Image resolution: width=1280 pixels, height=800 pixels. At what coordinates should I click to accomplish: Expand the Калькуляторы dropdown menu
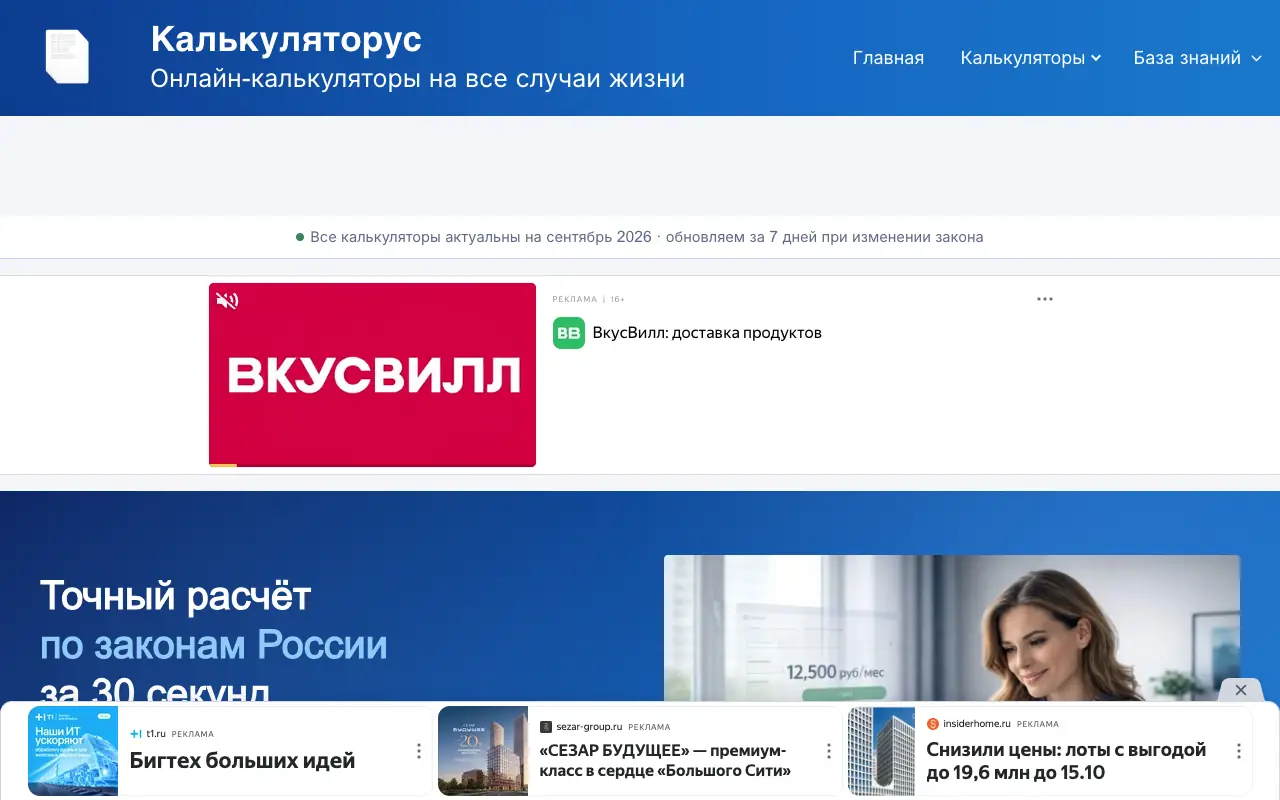(1030, 58)
